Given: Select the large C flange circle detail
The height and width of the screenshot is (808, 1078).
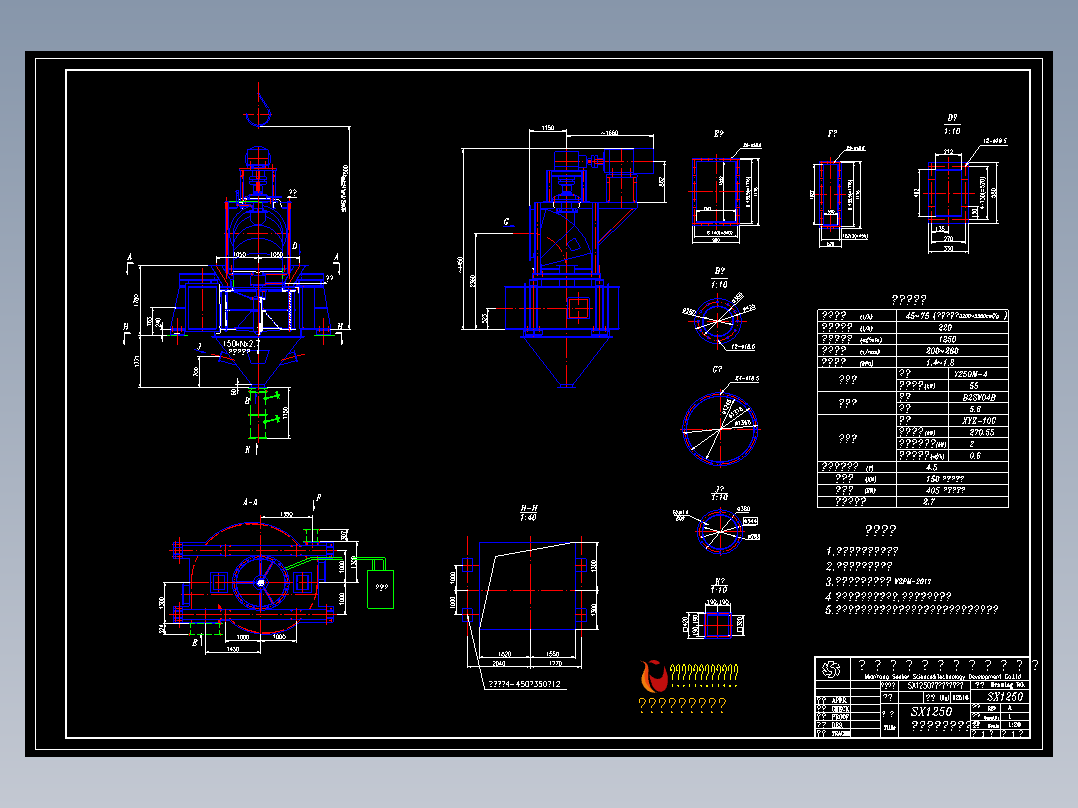Looking at the screenshot, I should (719, 428).
